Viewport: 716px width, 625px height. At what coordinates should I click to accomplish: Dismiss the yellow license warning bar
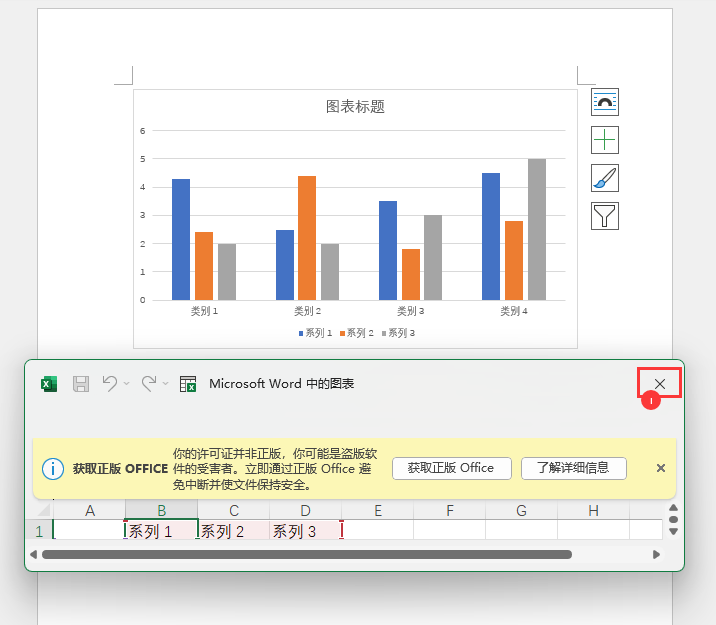[x=661, y=468]
